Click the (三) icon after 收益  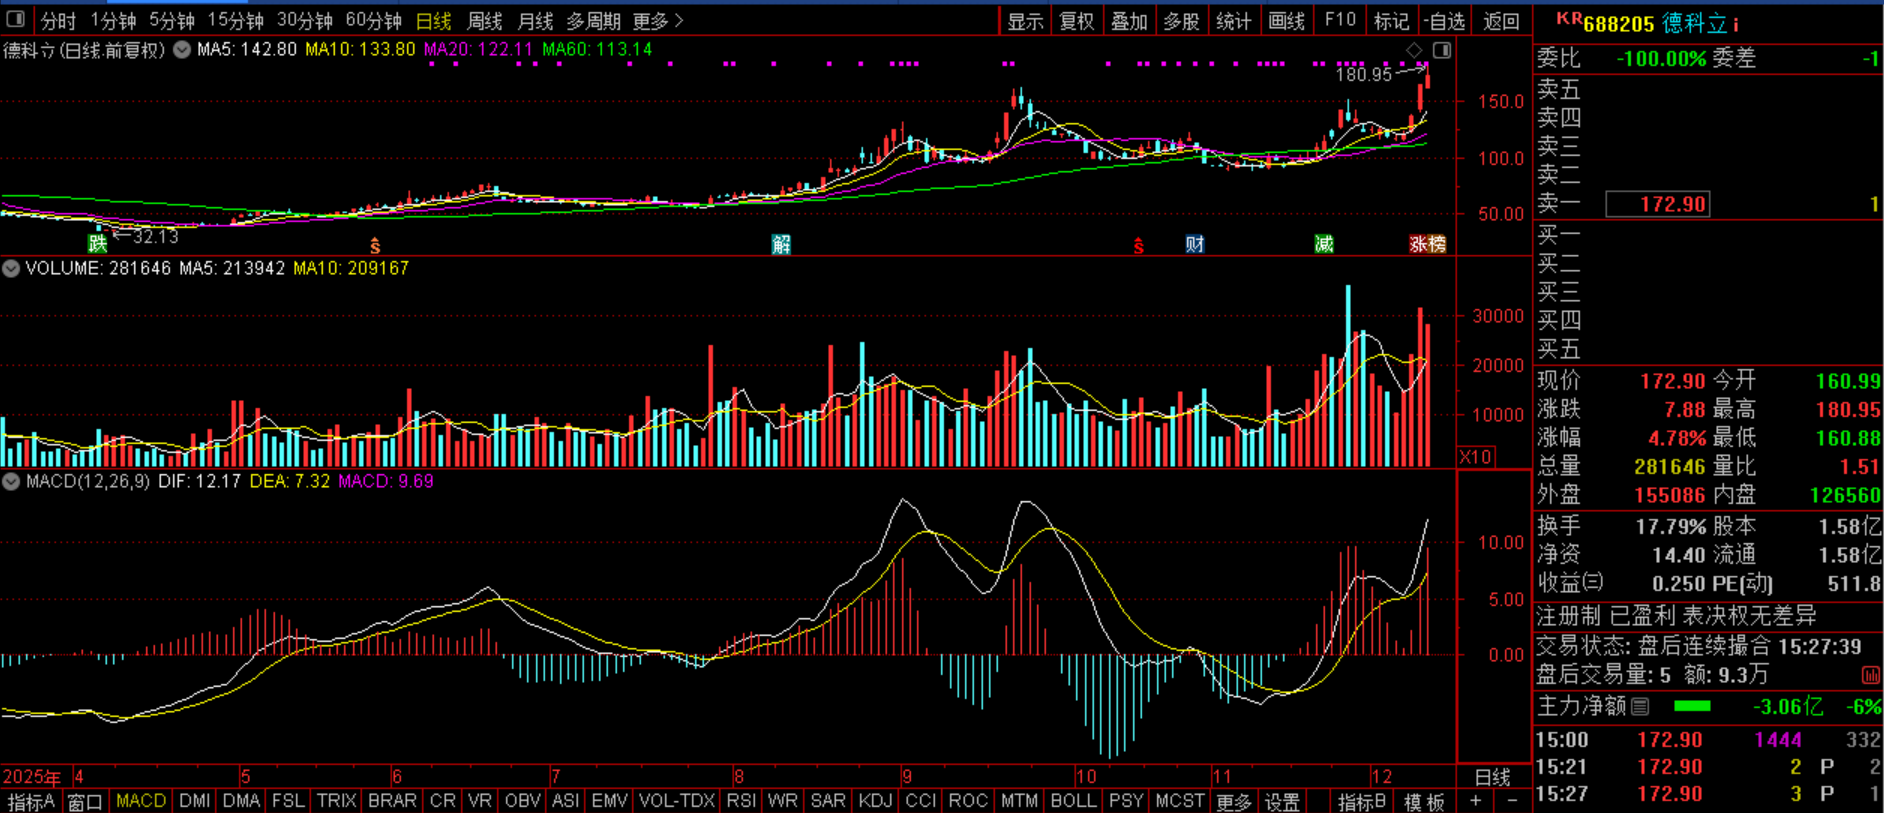[1594, 581]
